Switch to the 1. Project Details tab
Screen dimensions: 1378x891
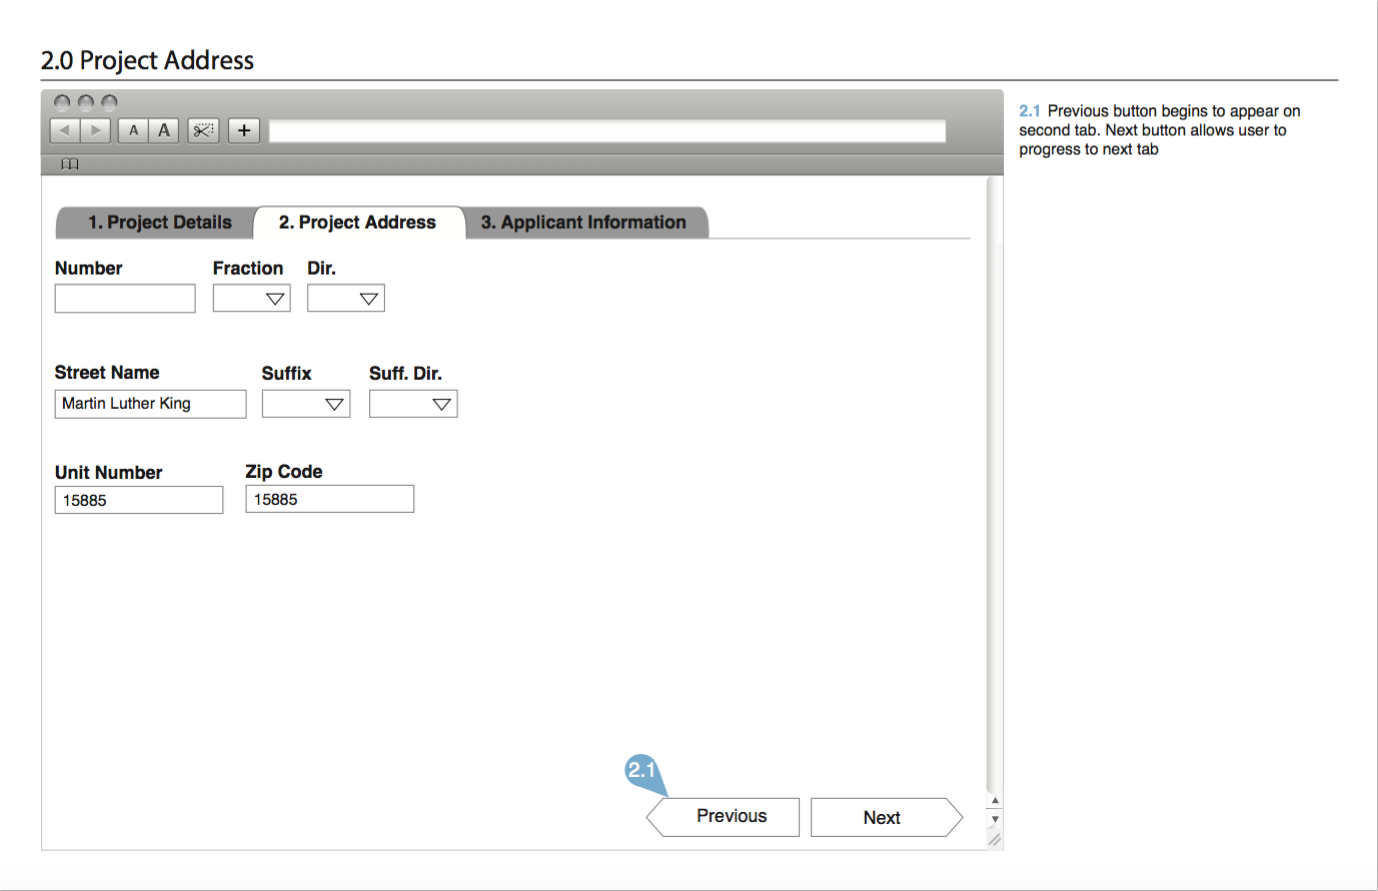159,222
